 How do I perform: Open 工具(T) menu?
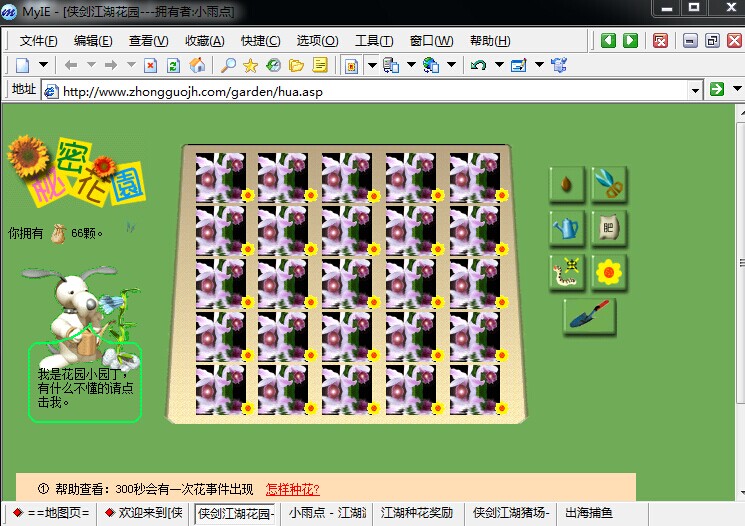(x=374, y=41)
